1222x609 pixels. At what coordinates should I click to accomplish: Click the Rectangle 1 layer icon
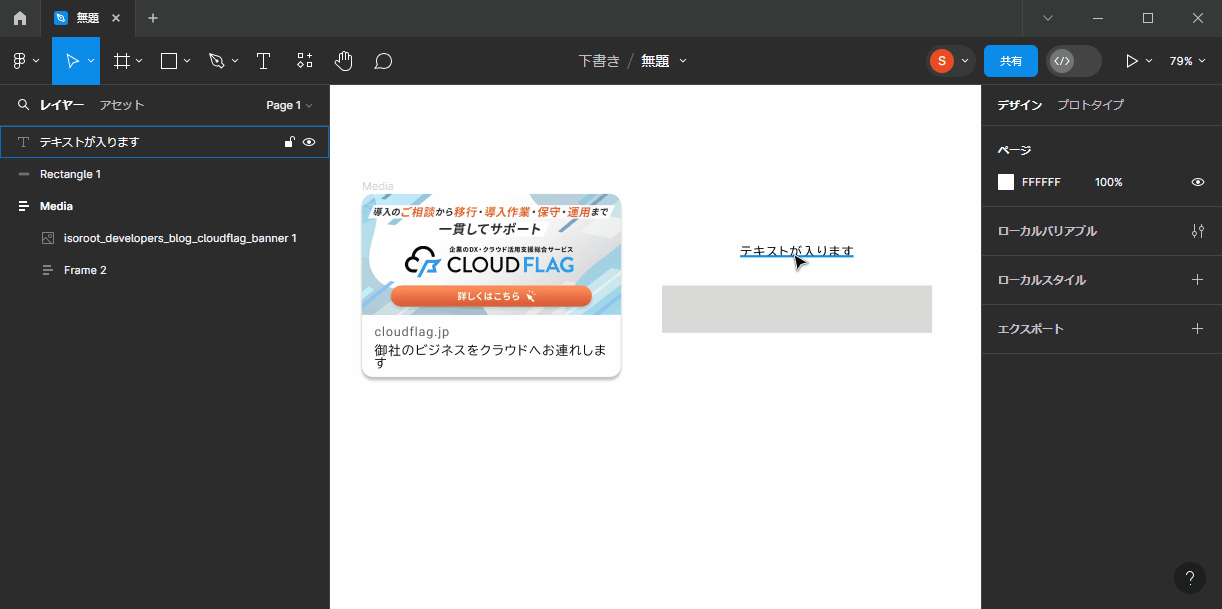click(24, 174)
